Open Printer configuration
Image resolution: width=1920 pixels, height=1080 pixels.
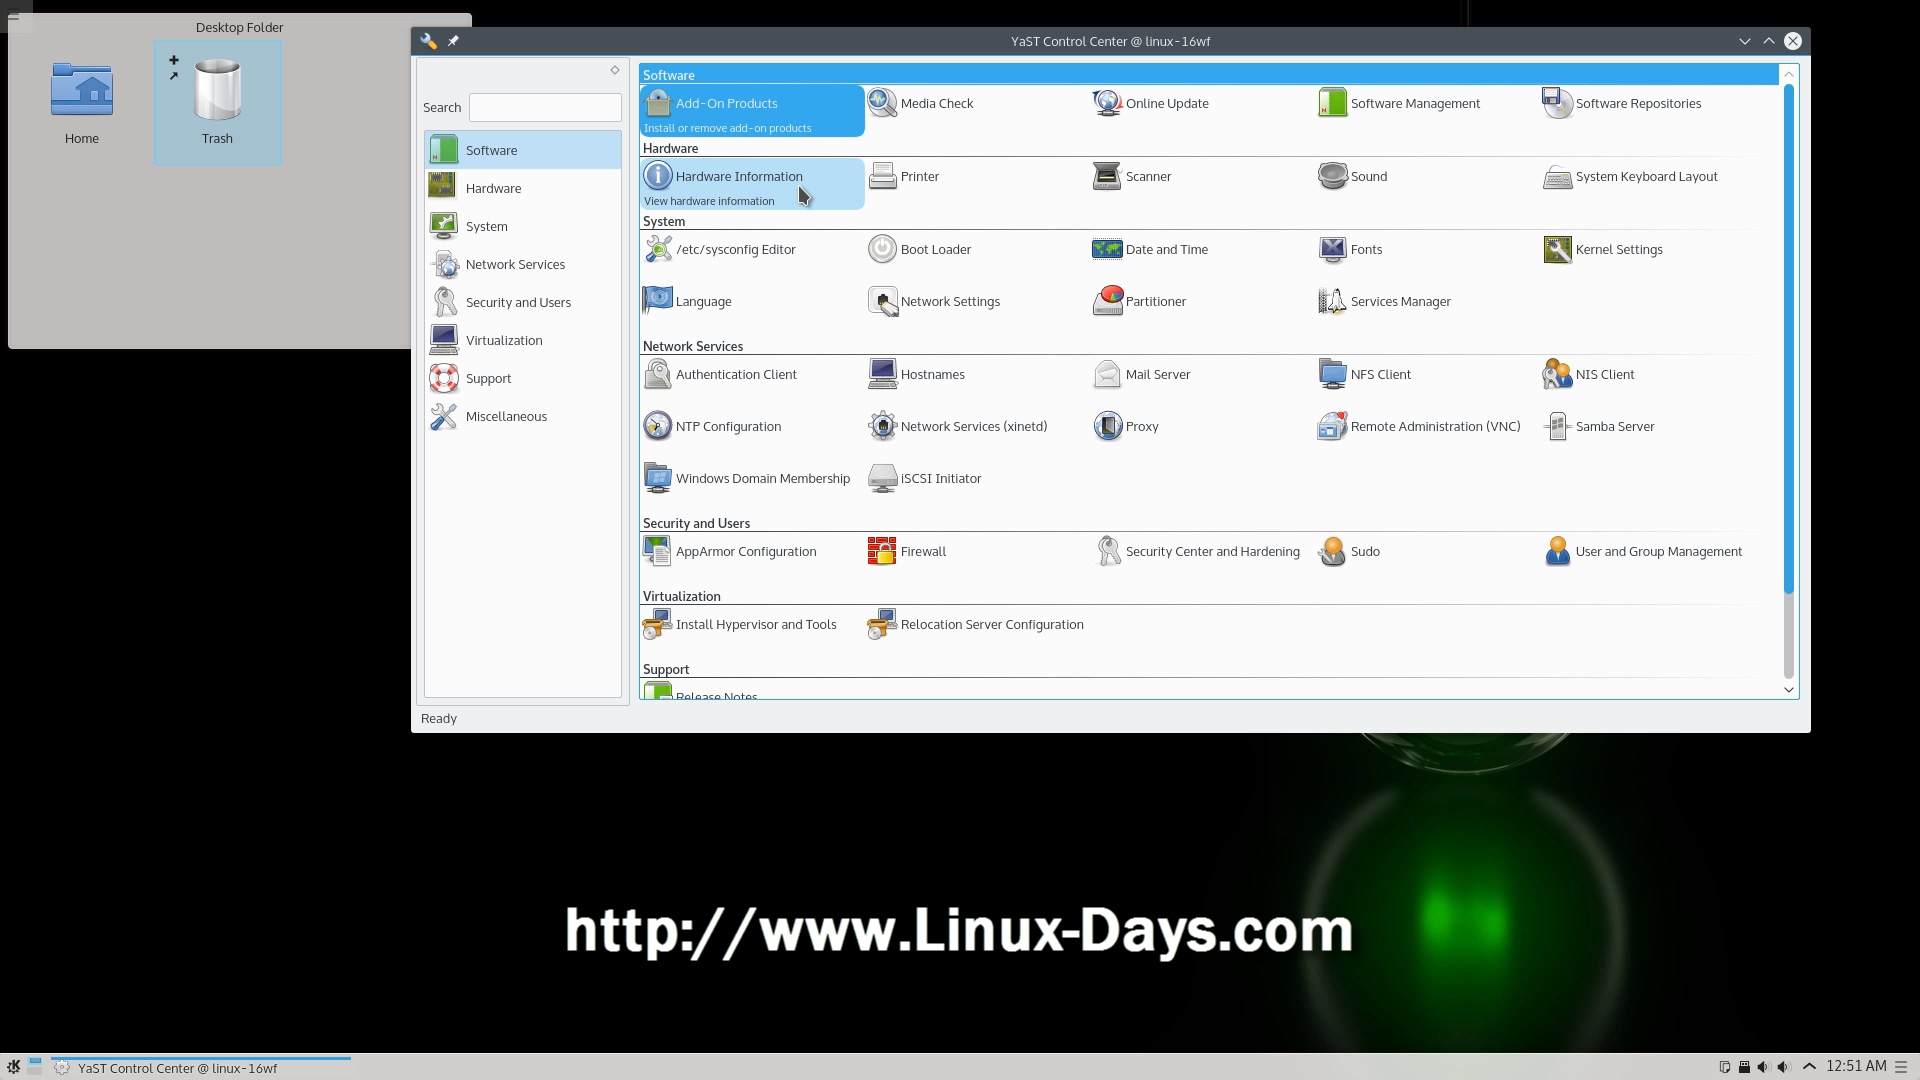click(x=904, y=176)
